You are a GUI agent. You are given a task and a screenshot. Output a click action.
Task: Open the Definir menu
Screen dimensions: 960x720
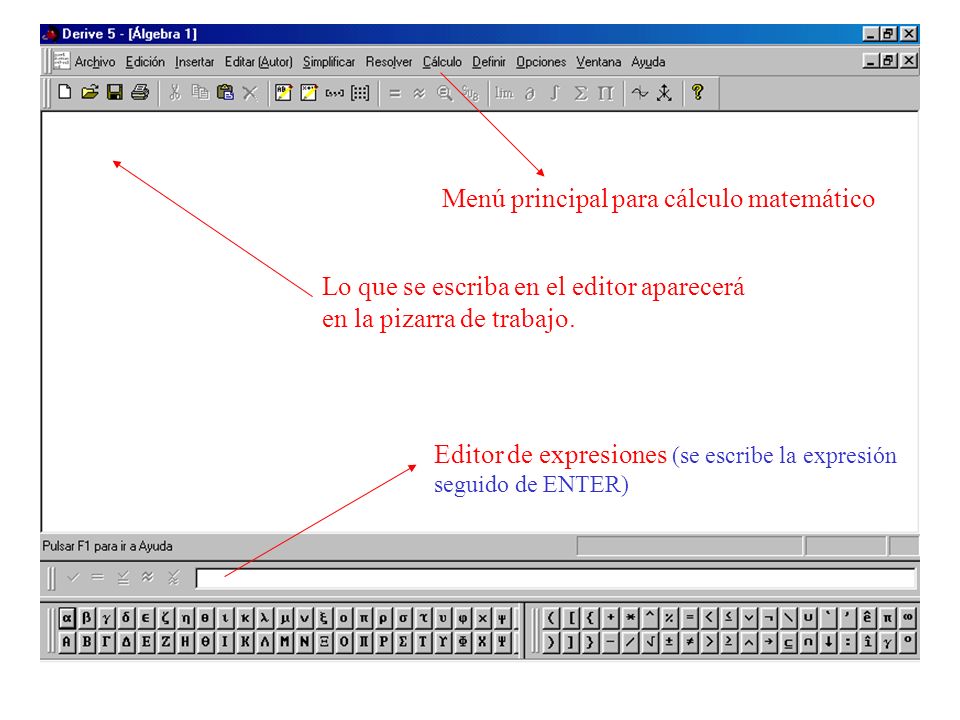coord(489,62)
